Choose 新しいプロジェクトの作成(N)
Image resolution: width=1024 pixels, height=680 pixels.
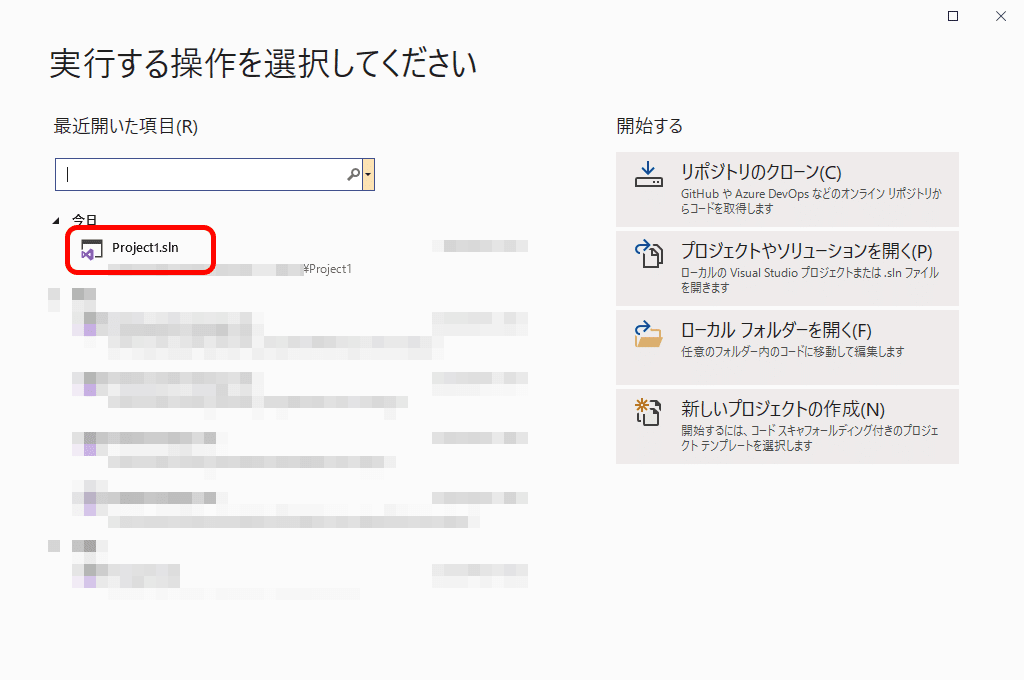tap(787, 427)
